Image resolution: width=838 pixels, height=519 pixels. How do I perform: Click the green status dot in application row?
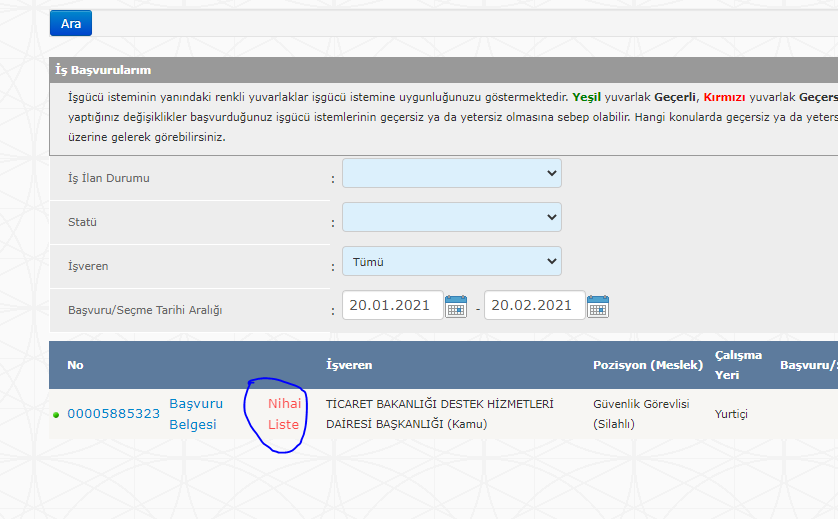click(x=56, y=414)
